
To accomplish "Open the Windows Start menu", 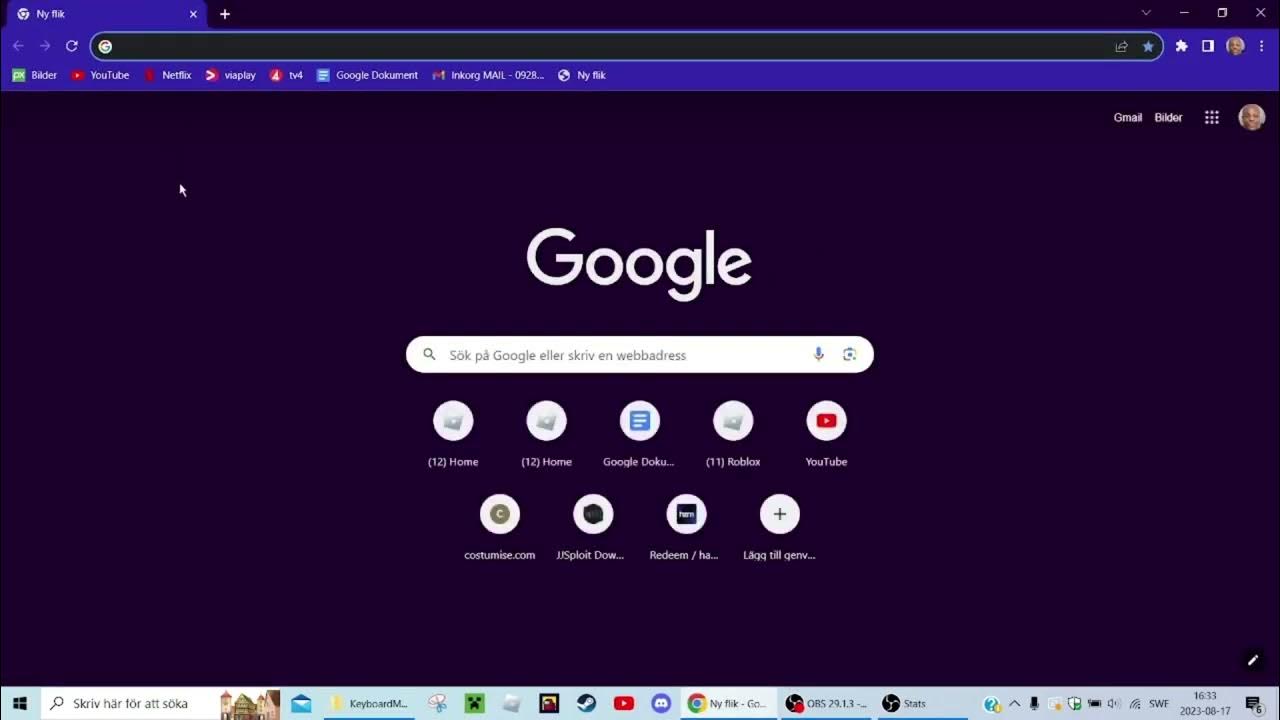I will (19, 703).
